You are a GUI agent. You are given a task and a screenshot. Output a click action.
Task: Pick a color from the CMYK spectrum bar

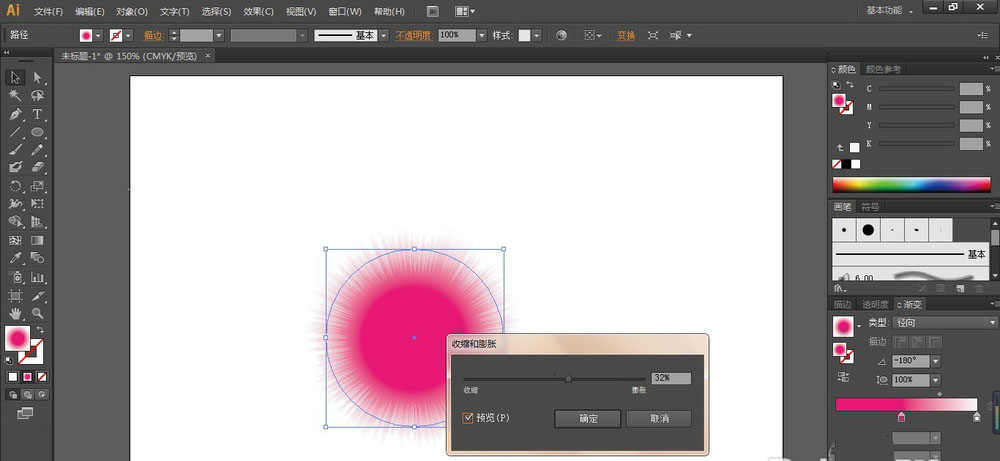[908, 185]
